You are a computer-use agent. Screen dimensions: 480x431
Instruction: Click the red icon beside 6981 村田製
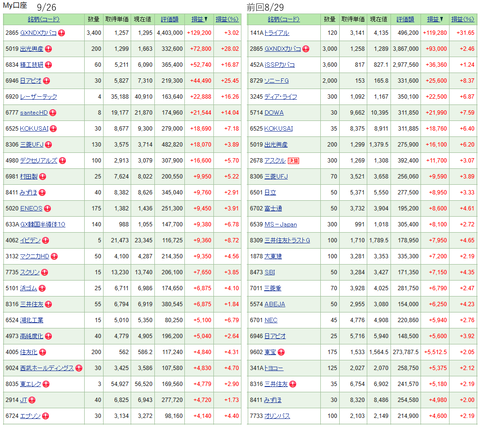[43, 177]
